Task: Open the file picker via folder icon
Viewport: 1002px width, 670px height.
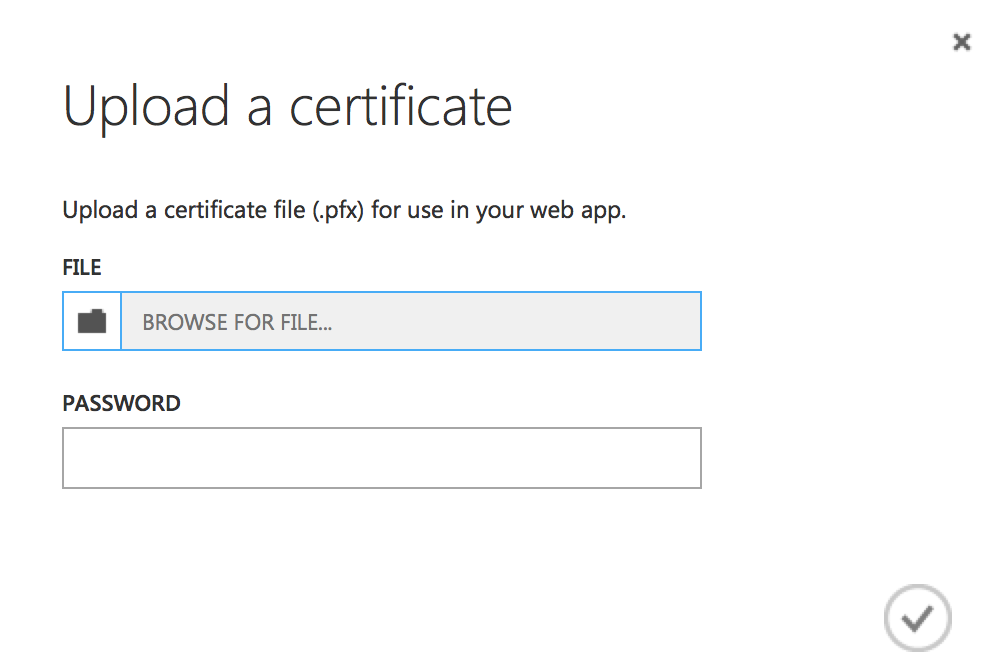Action: 92,321
